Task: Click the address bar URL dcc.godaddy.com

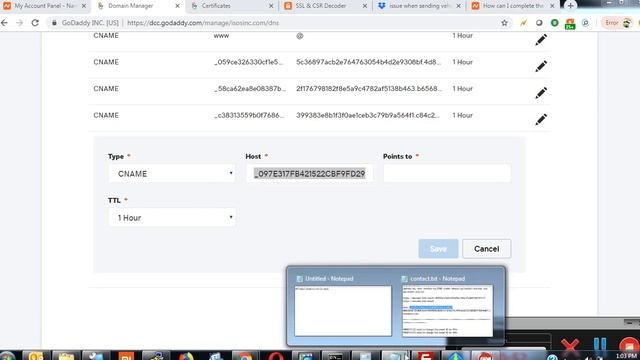Action: (203, 23)
